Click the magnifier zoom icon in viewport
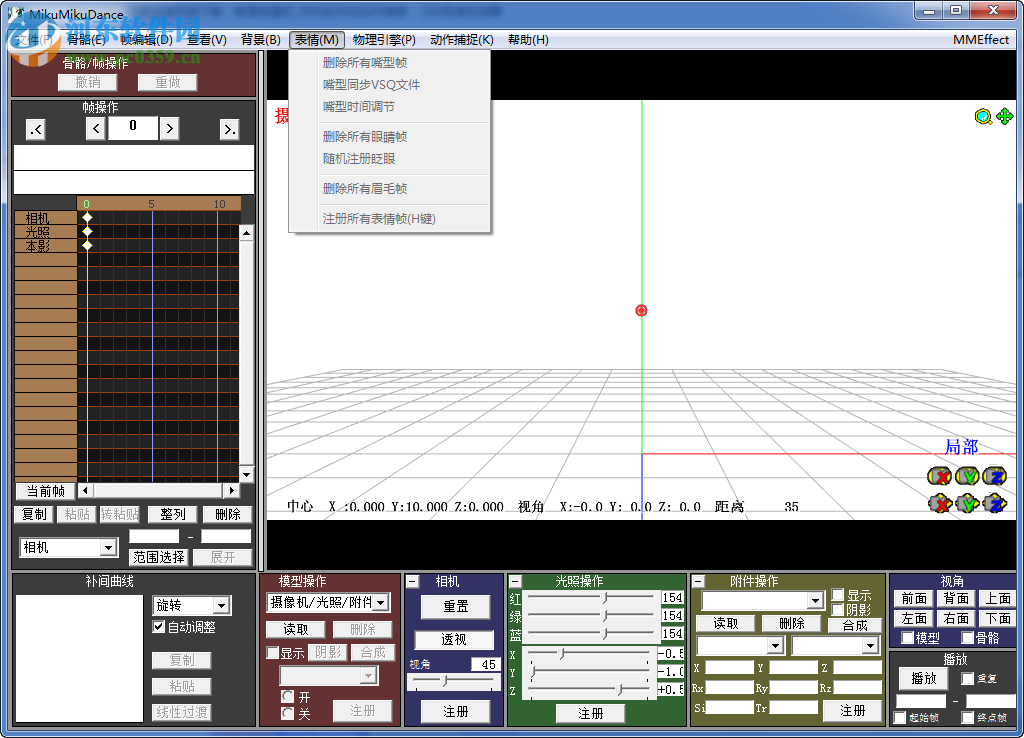 coord(984,117)
